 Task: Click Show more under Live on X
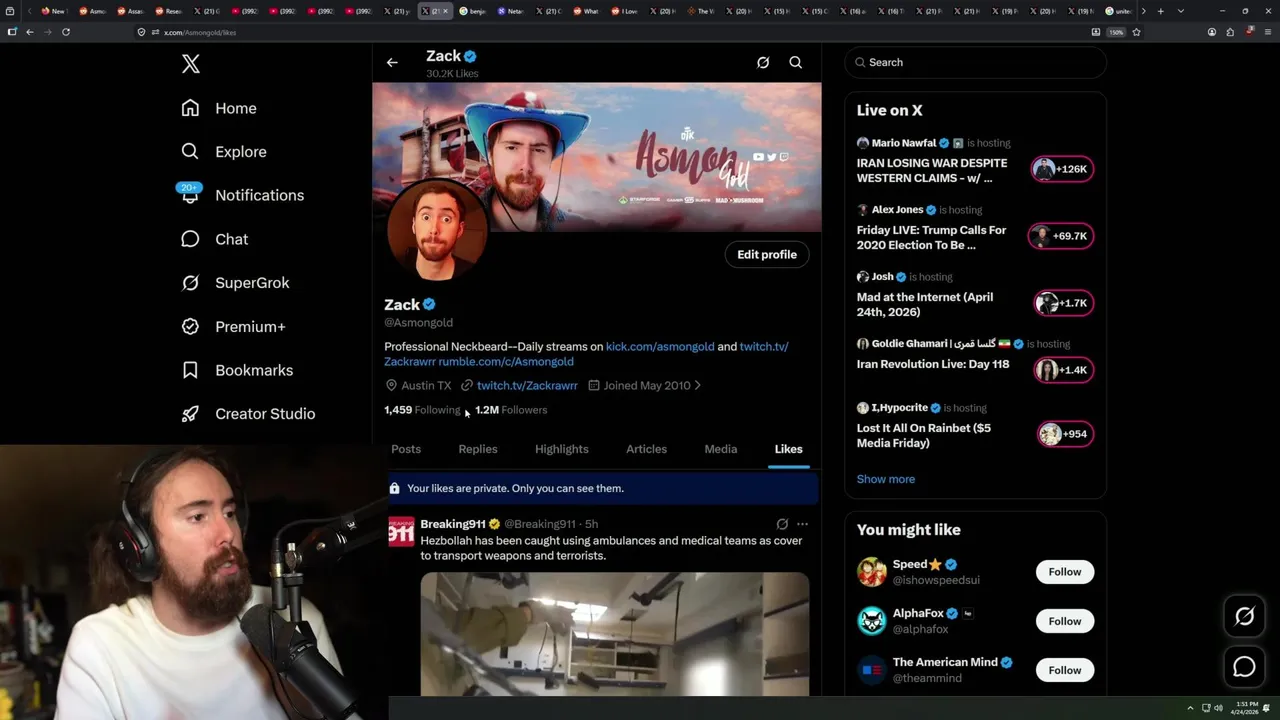pyautogui.click(x=886, y=479)
